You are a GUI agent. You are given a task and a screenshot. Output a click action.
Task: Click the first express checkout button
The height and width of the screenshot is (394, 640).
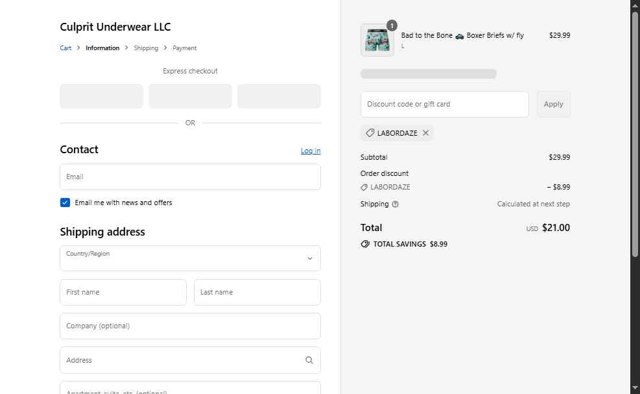(102, 96)
